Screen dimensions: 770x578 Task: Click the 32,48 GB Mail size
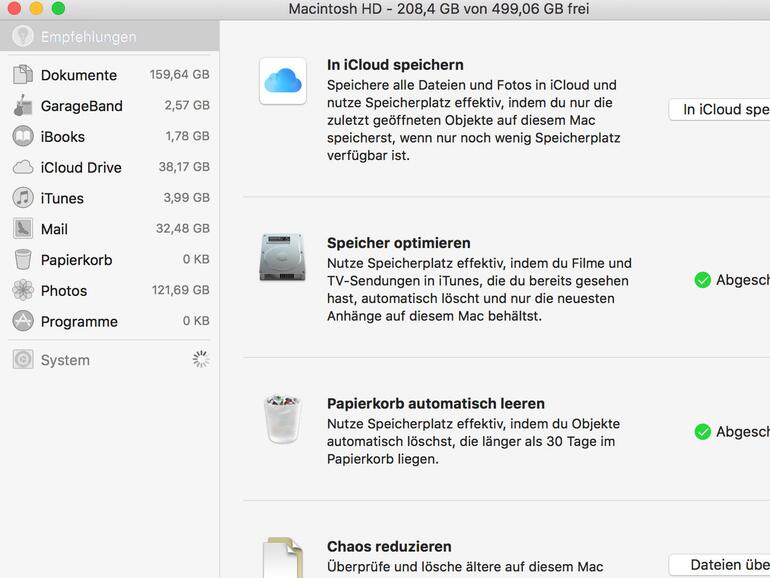(x=183, y=228)
